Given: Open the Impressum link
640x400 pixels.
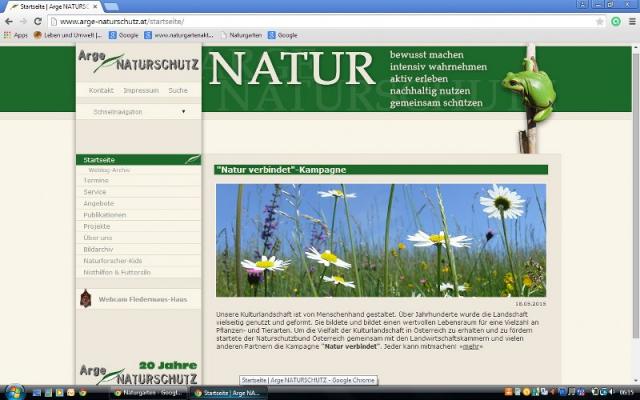Looking at the screenshot, I should [141, 91].
